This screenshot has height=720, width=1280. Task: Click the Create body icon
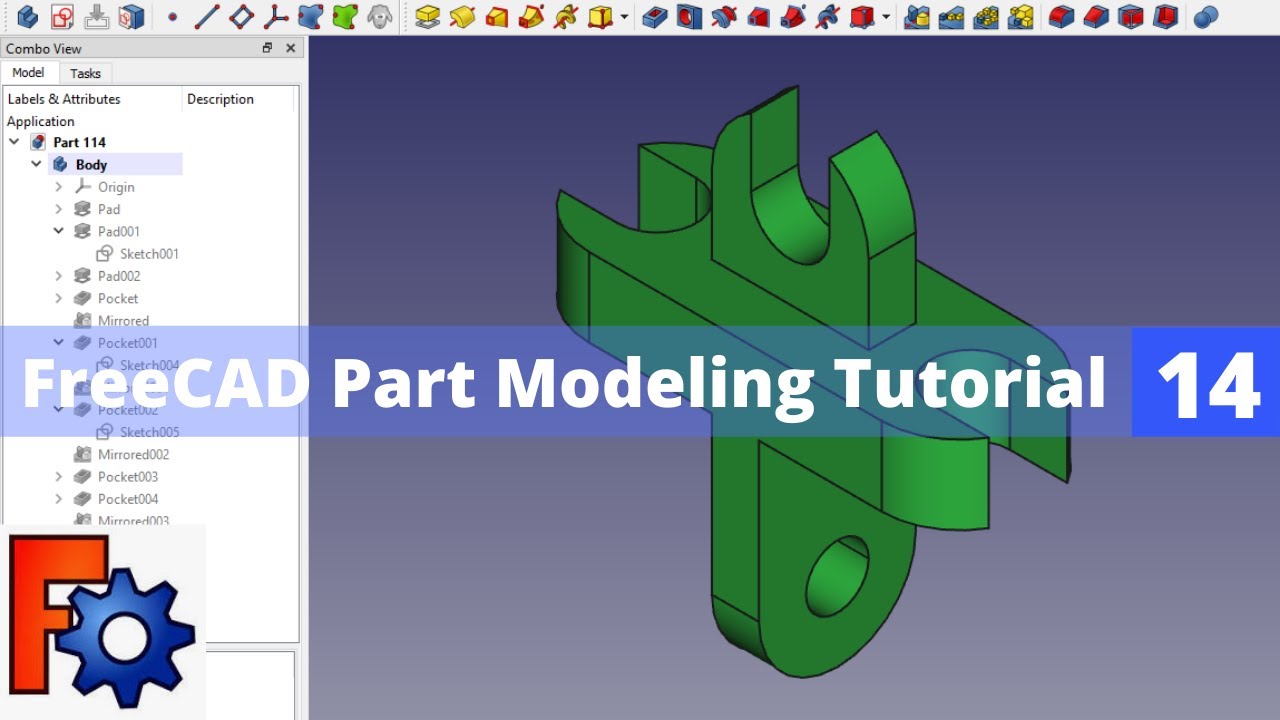(28, 16)
